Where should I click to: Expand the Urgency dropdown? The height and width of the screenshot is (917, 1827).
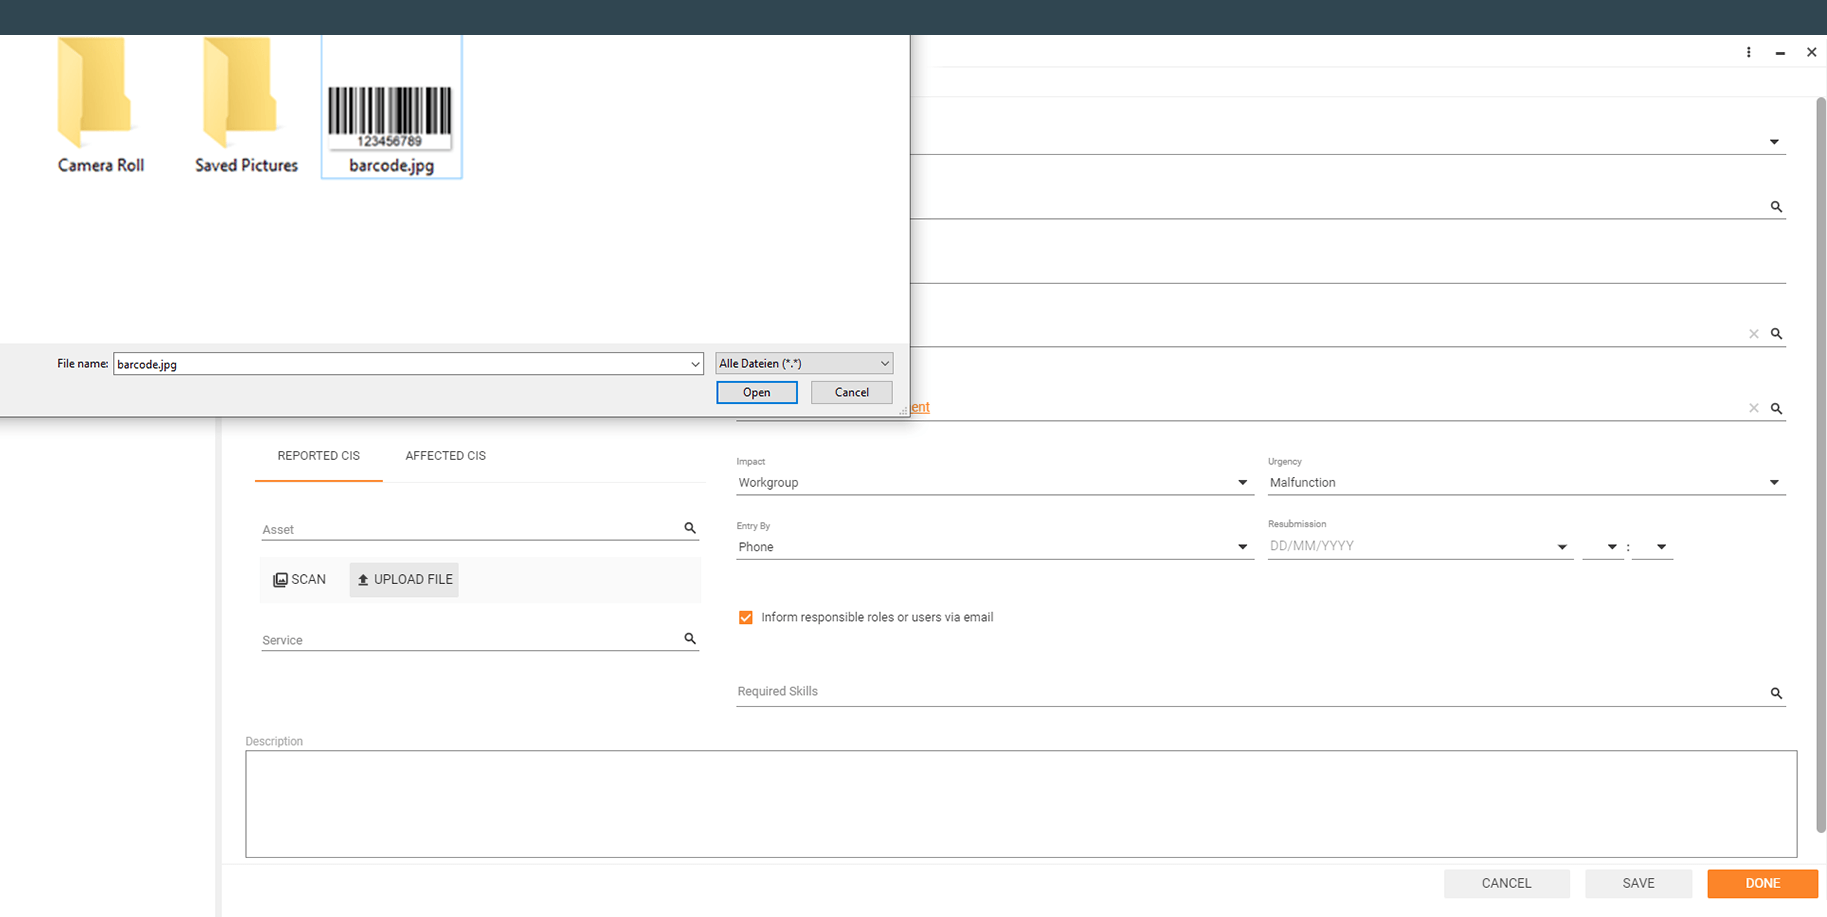pos(1773,483)
